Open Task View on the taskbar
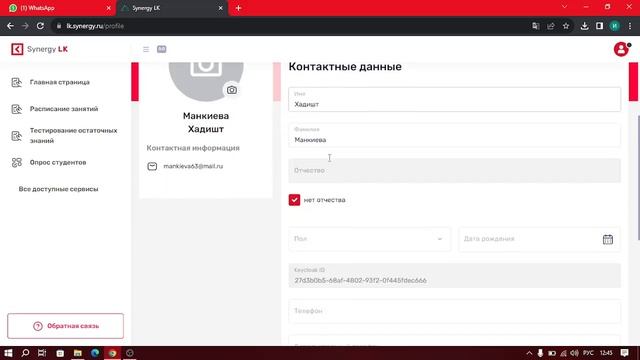Screen dimensions: 640x360 pyautogui.click(x=42, y=353)
